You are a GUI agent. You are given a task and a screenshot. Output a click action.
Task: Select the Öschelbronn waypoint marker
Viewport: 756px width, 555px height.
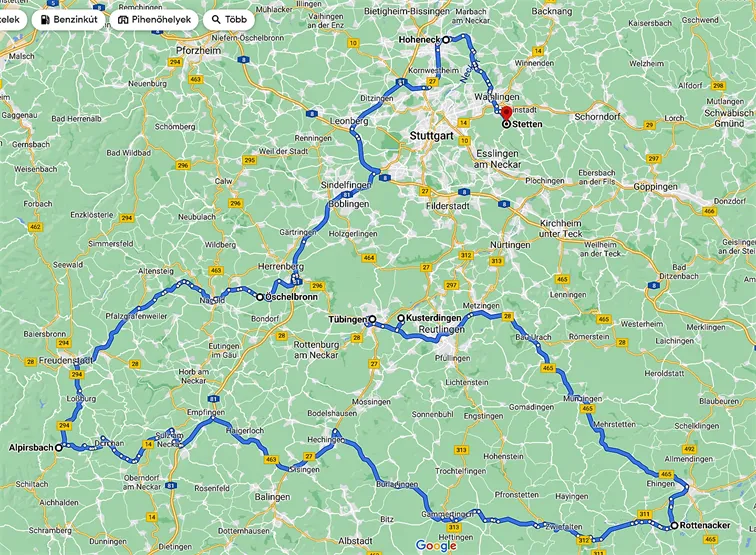click(260, 297)
